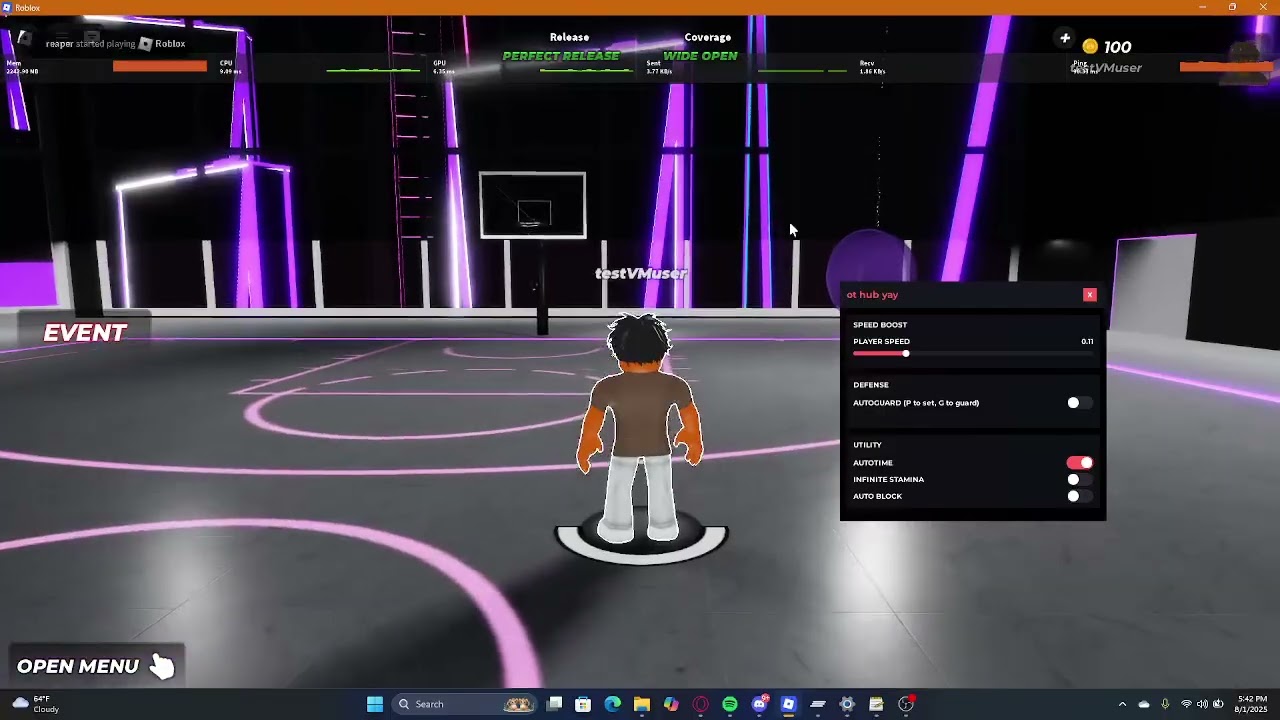Show hidden system tray icons
Image resolution: width=1280 pixels, height=720 pixels.
coord(1122,704)
